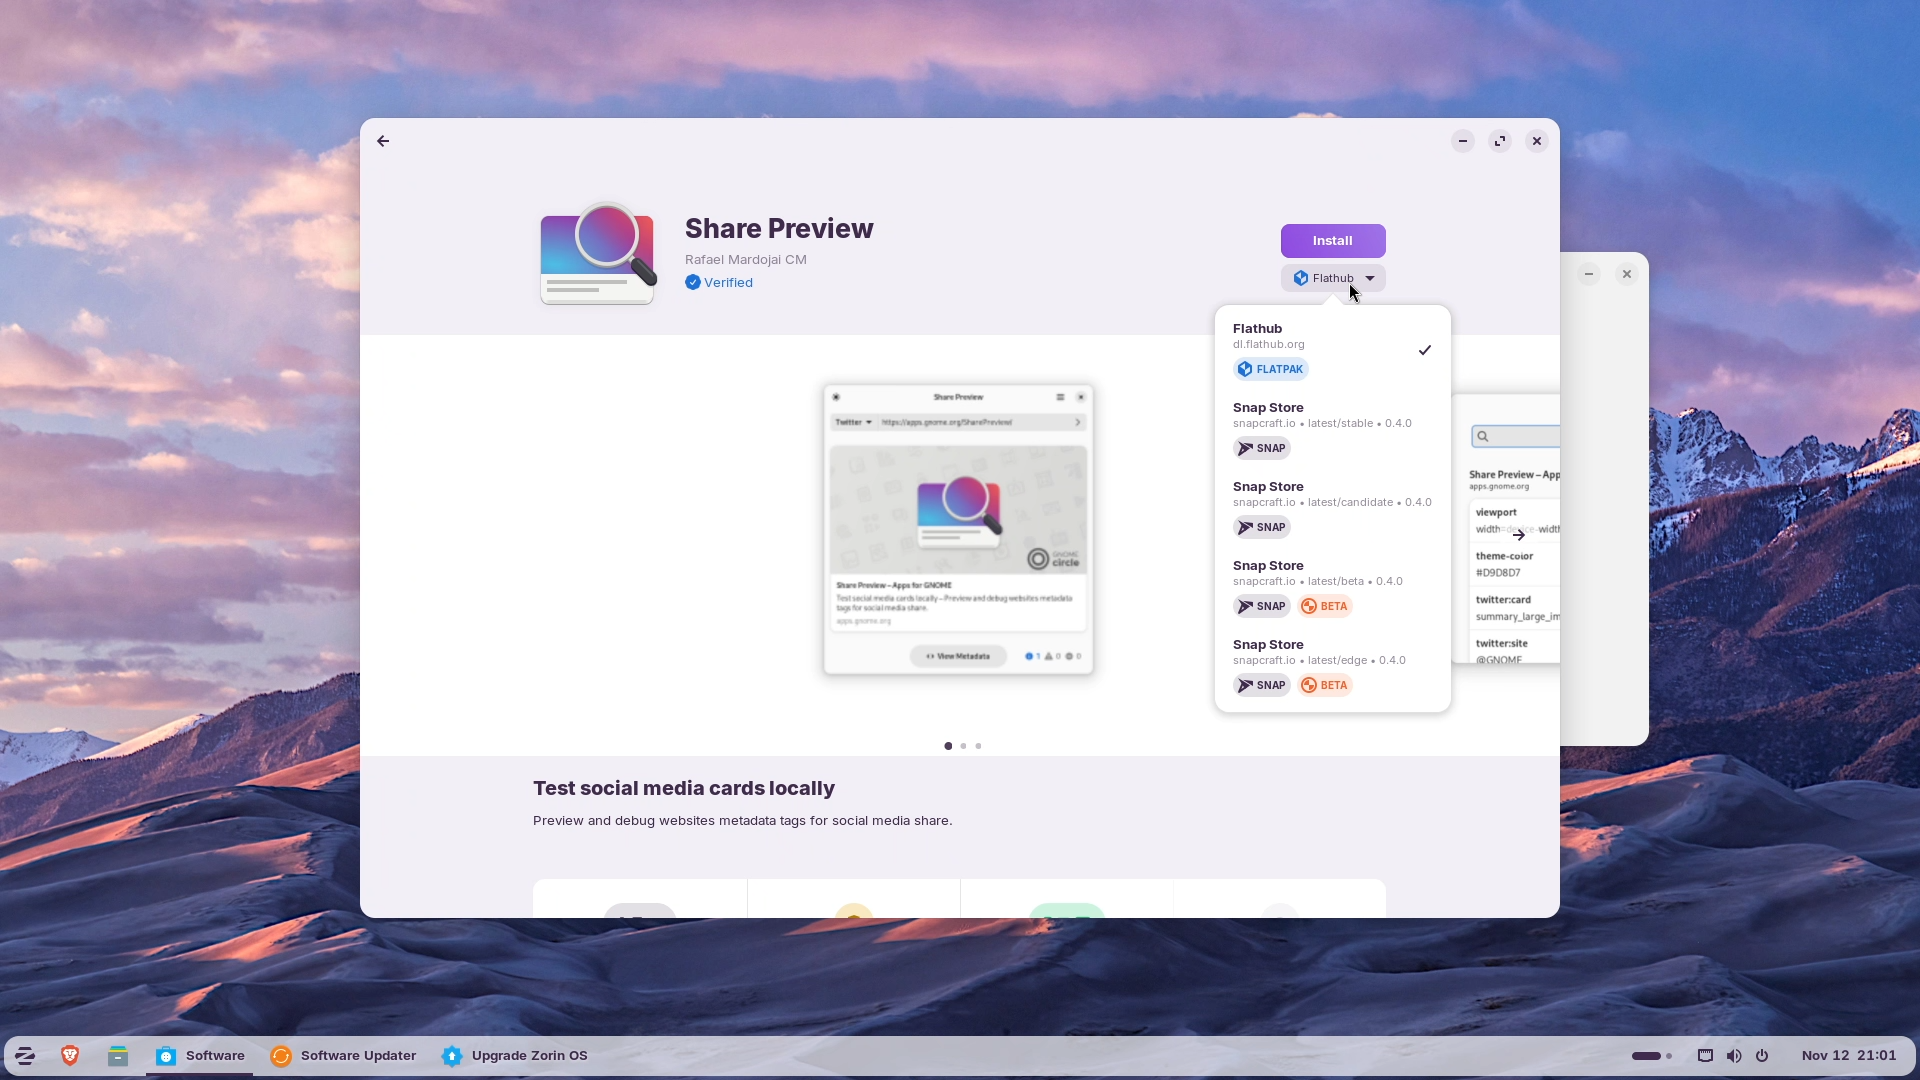Click the Flatpak badge under Flathub source
The image size is (1920, 1080).
1270,368
